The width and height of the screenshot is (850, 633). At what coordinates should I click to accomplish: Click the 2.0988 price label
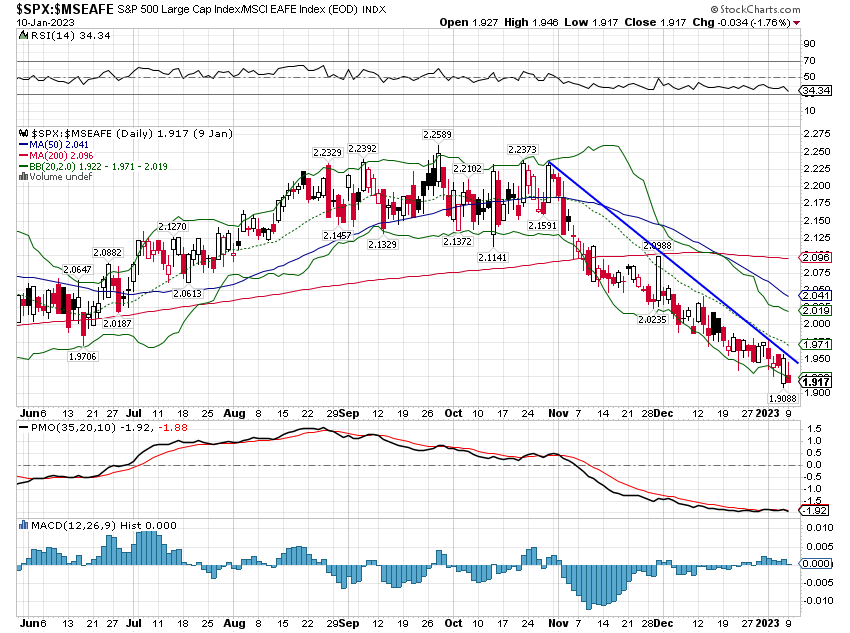[x=657, y=246]
